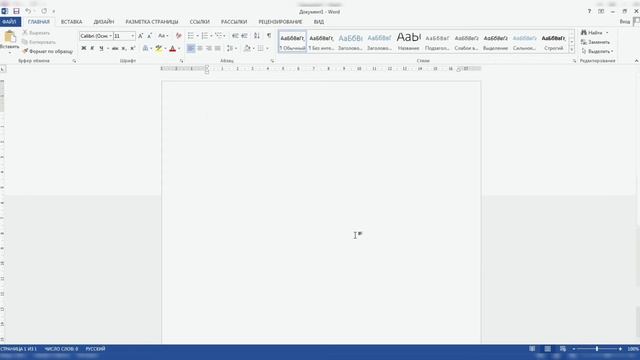Viewport: 640px width, 360px height.
Task: Click Format Painter (Формат по образцу)
Action: coord(47,51)
